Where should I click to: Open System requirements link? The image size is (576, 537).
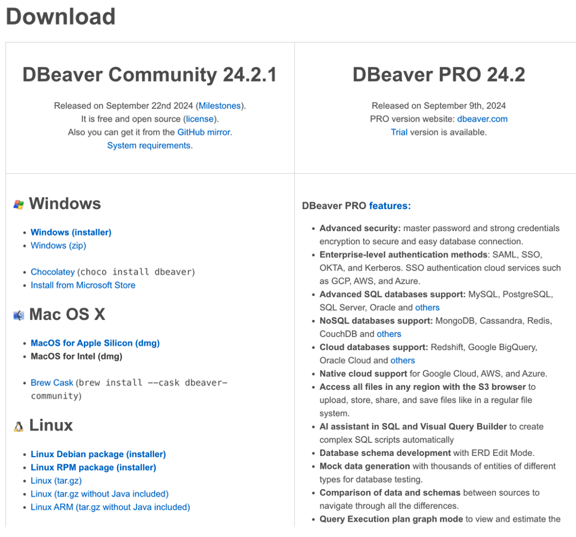pos(149,145)
